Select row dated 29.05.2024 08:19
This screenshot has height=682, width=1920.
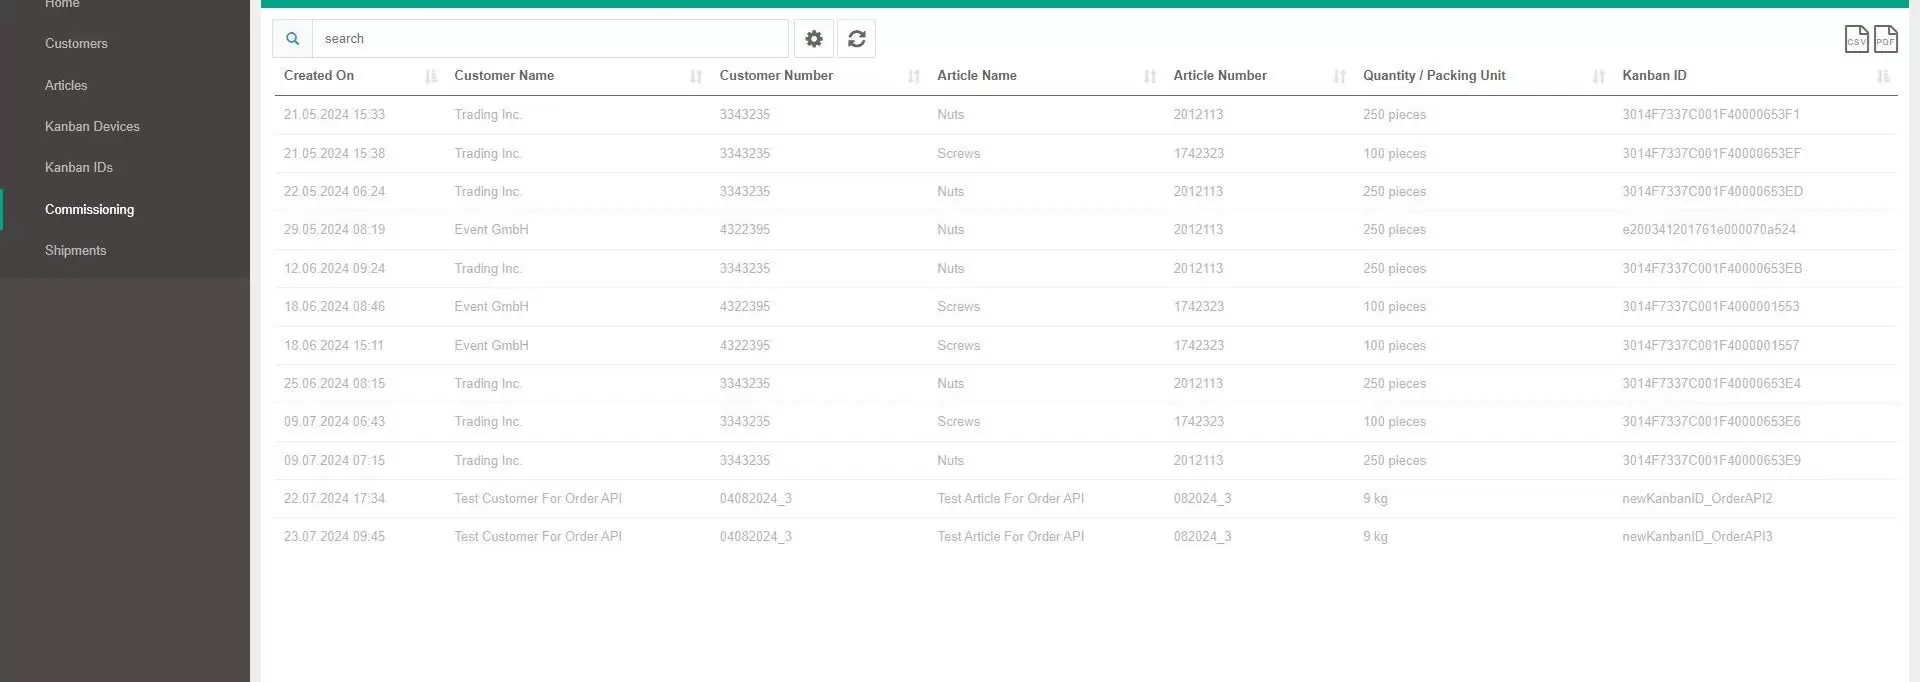click(x=1085, y=230)
